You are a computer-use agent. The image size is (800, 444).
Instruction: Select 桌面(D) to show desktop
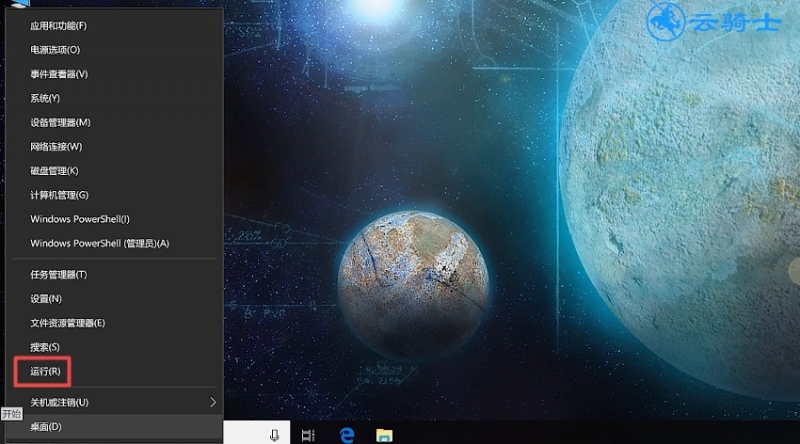[x=114, y=427]
